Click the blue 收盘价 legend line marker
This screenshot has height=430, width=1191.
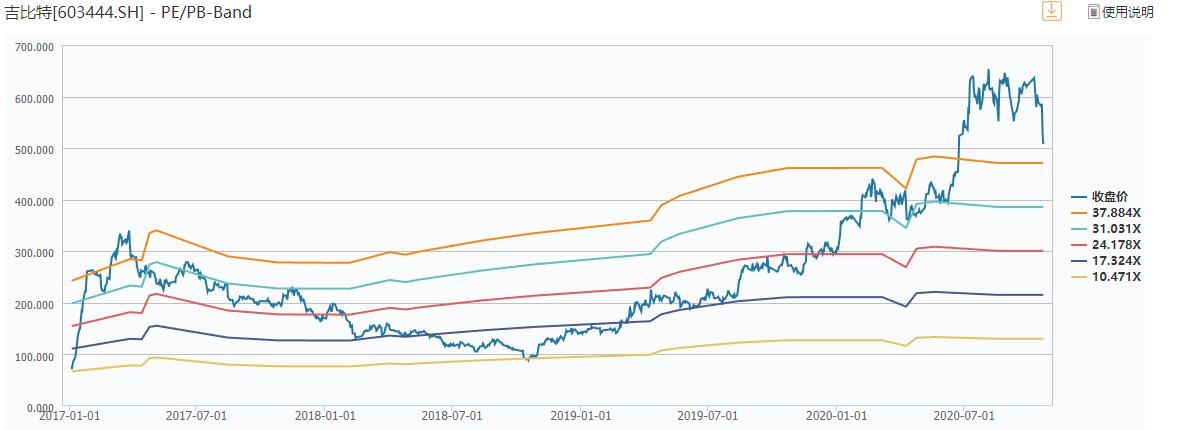point(1079,197)
